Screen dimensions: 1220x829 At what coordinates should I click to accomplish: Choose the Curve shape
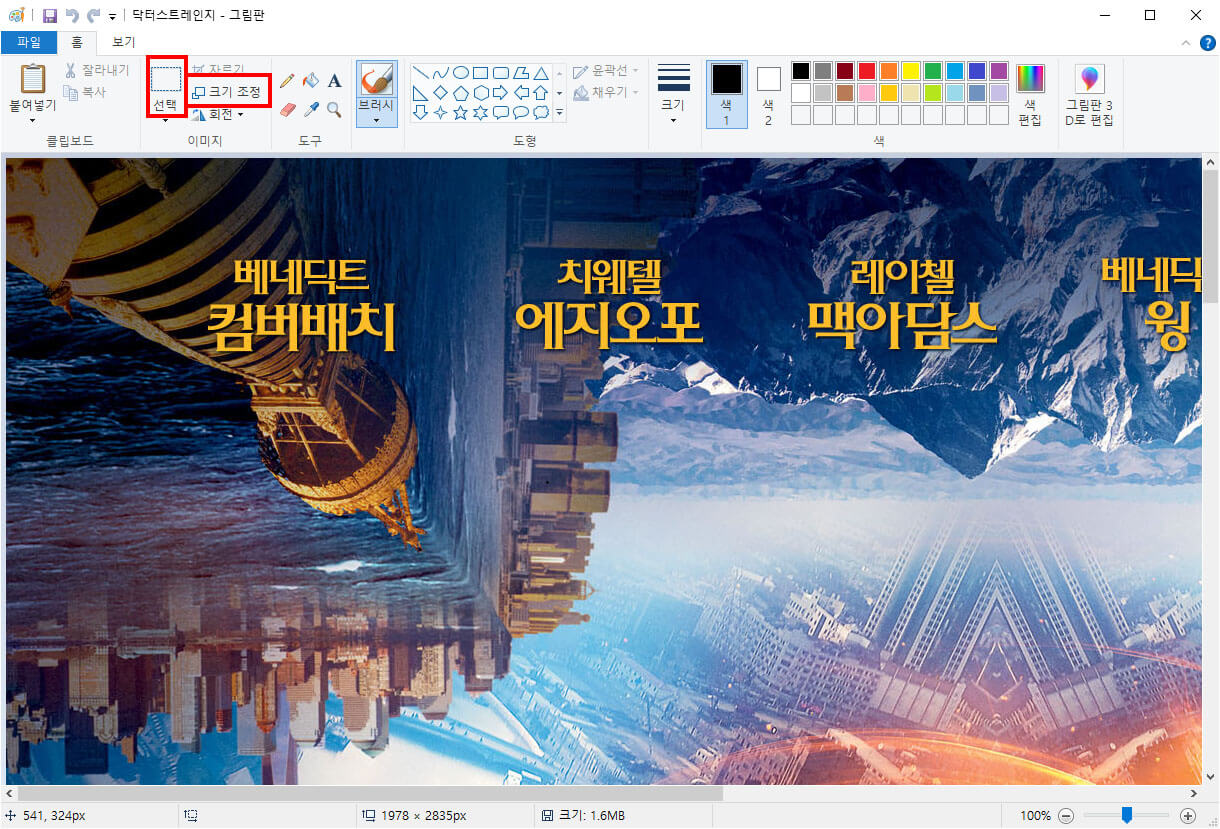point(441,73)
